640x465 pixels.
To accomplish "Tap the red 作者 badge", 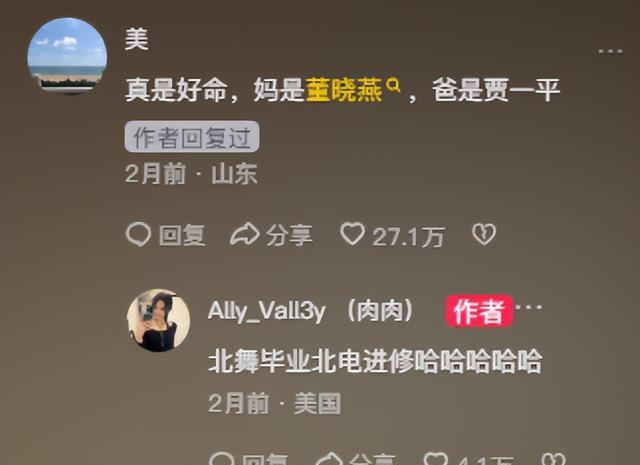I will [479, 311].
